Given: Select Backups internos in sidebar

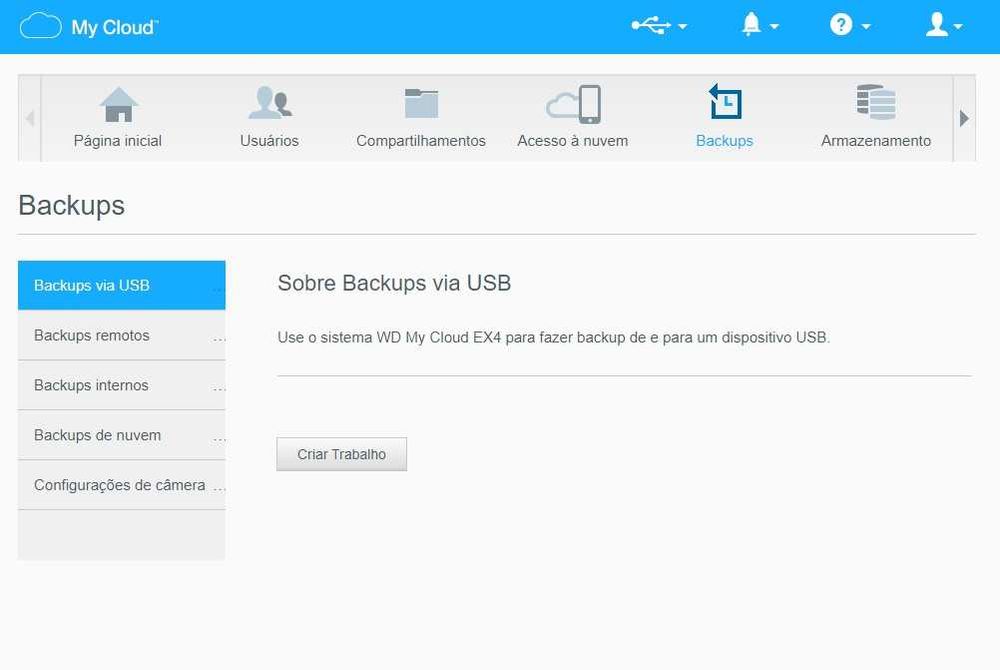Looking at the screenshot, I should [122, 385].
